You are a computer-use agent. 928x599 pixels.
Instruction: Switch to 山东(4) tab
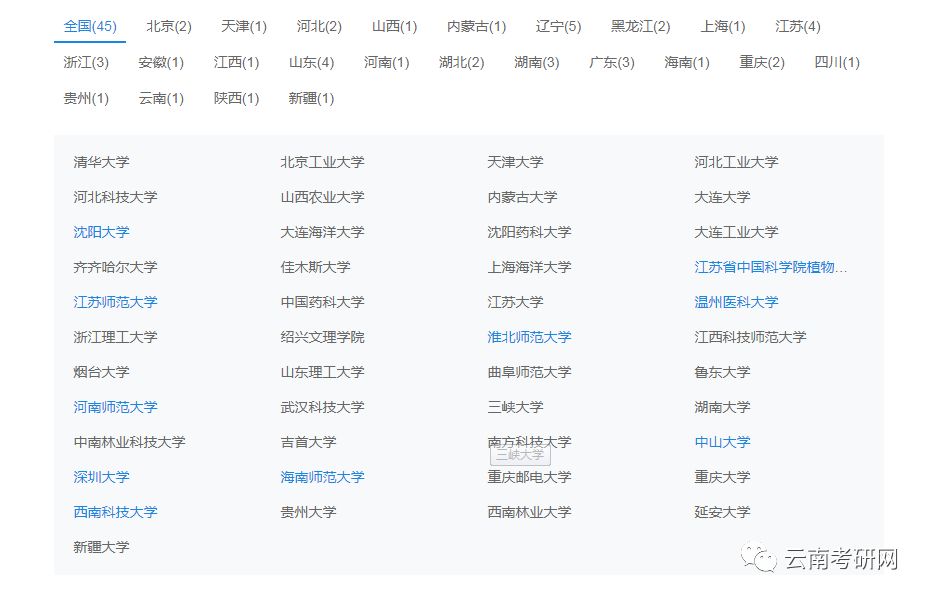(311, 62)
